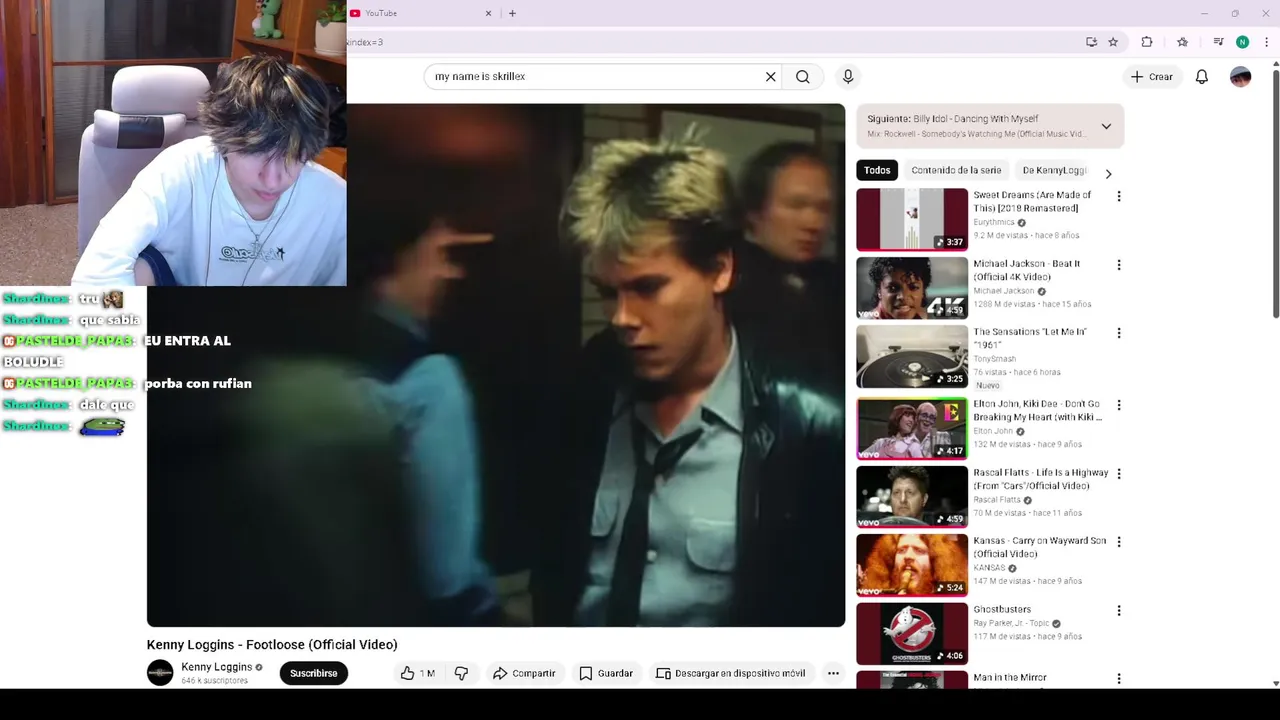This screenshot has height=720, width=1280.
Task: Open Michael Jackson Beat It thumbnail
Action: 912,288
